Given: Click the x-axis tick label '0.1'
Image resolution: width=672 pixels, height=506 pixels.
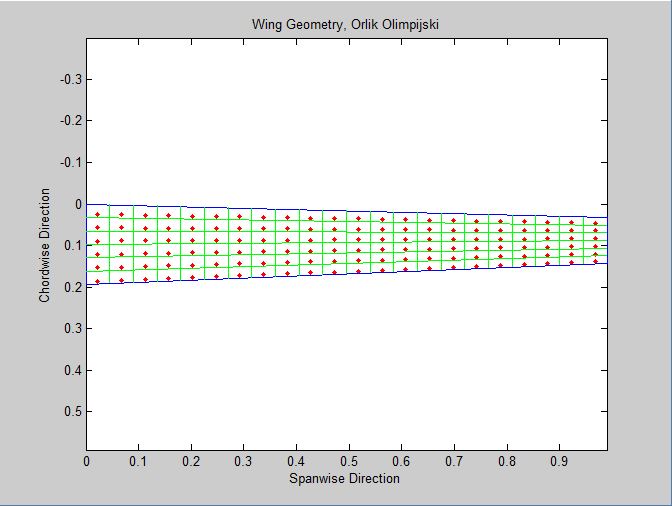Looking at the screenshot, I should 138,461.
